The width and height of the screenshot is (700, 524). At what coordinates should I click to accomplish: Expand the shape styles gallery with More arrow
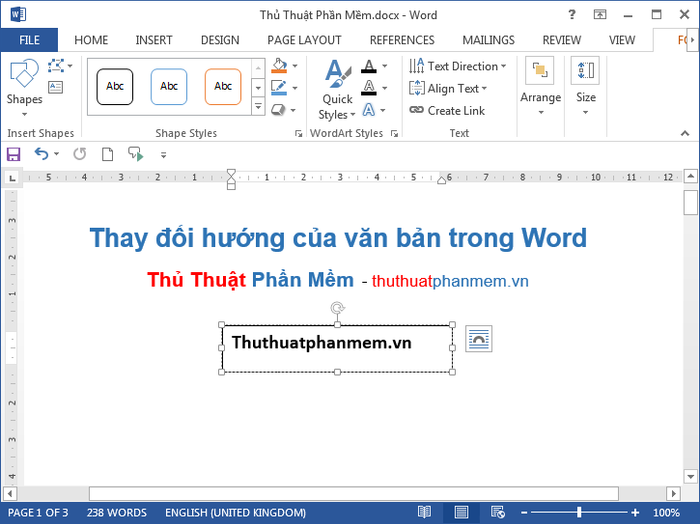[x=258, y=107]
